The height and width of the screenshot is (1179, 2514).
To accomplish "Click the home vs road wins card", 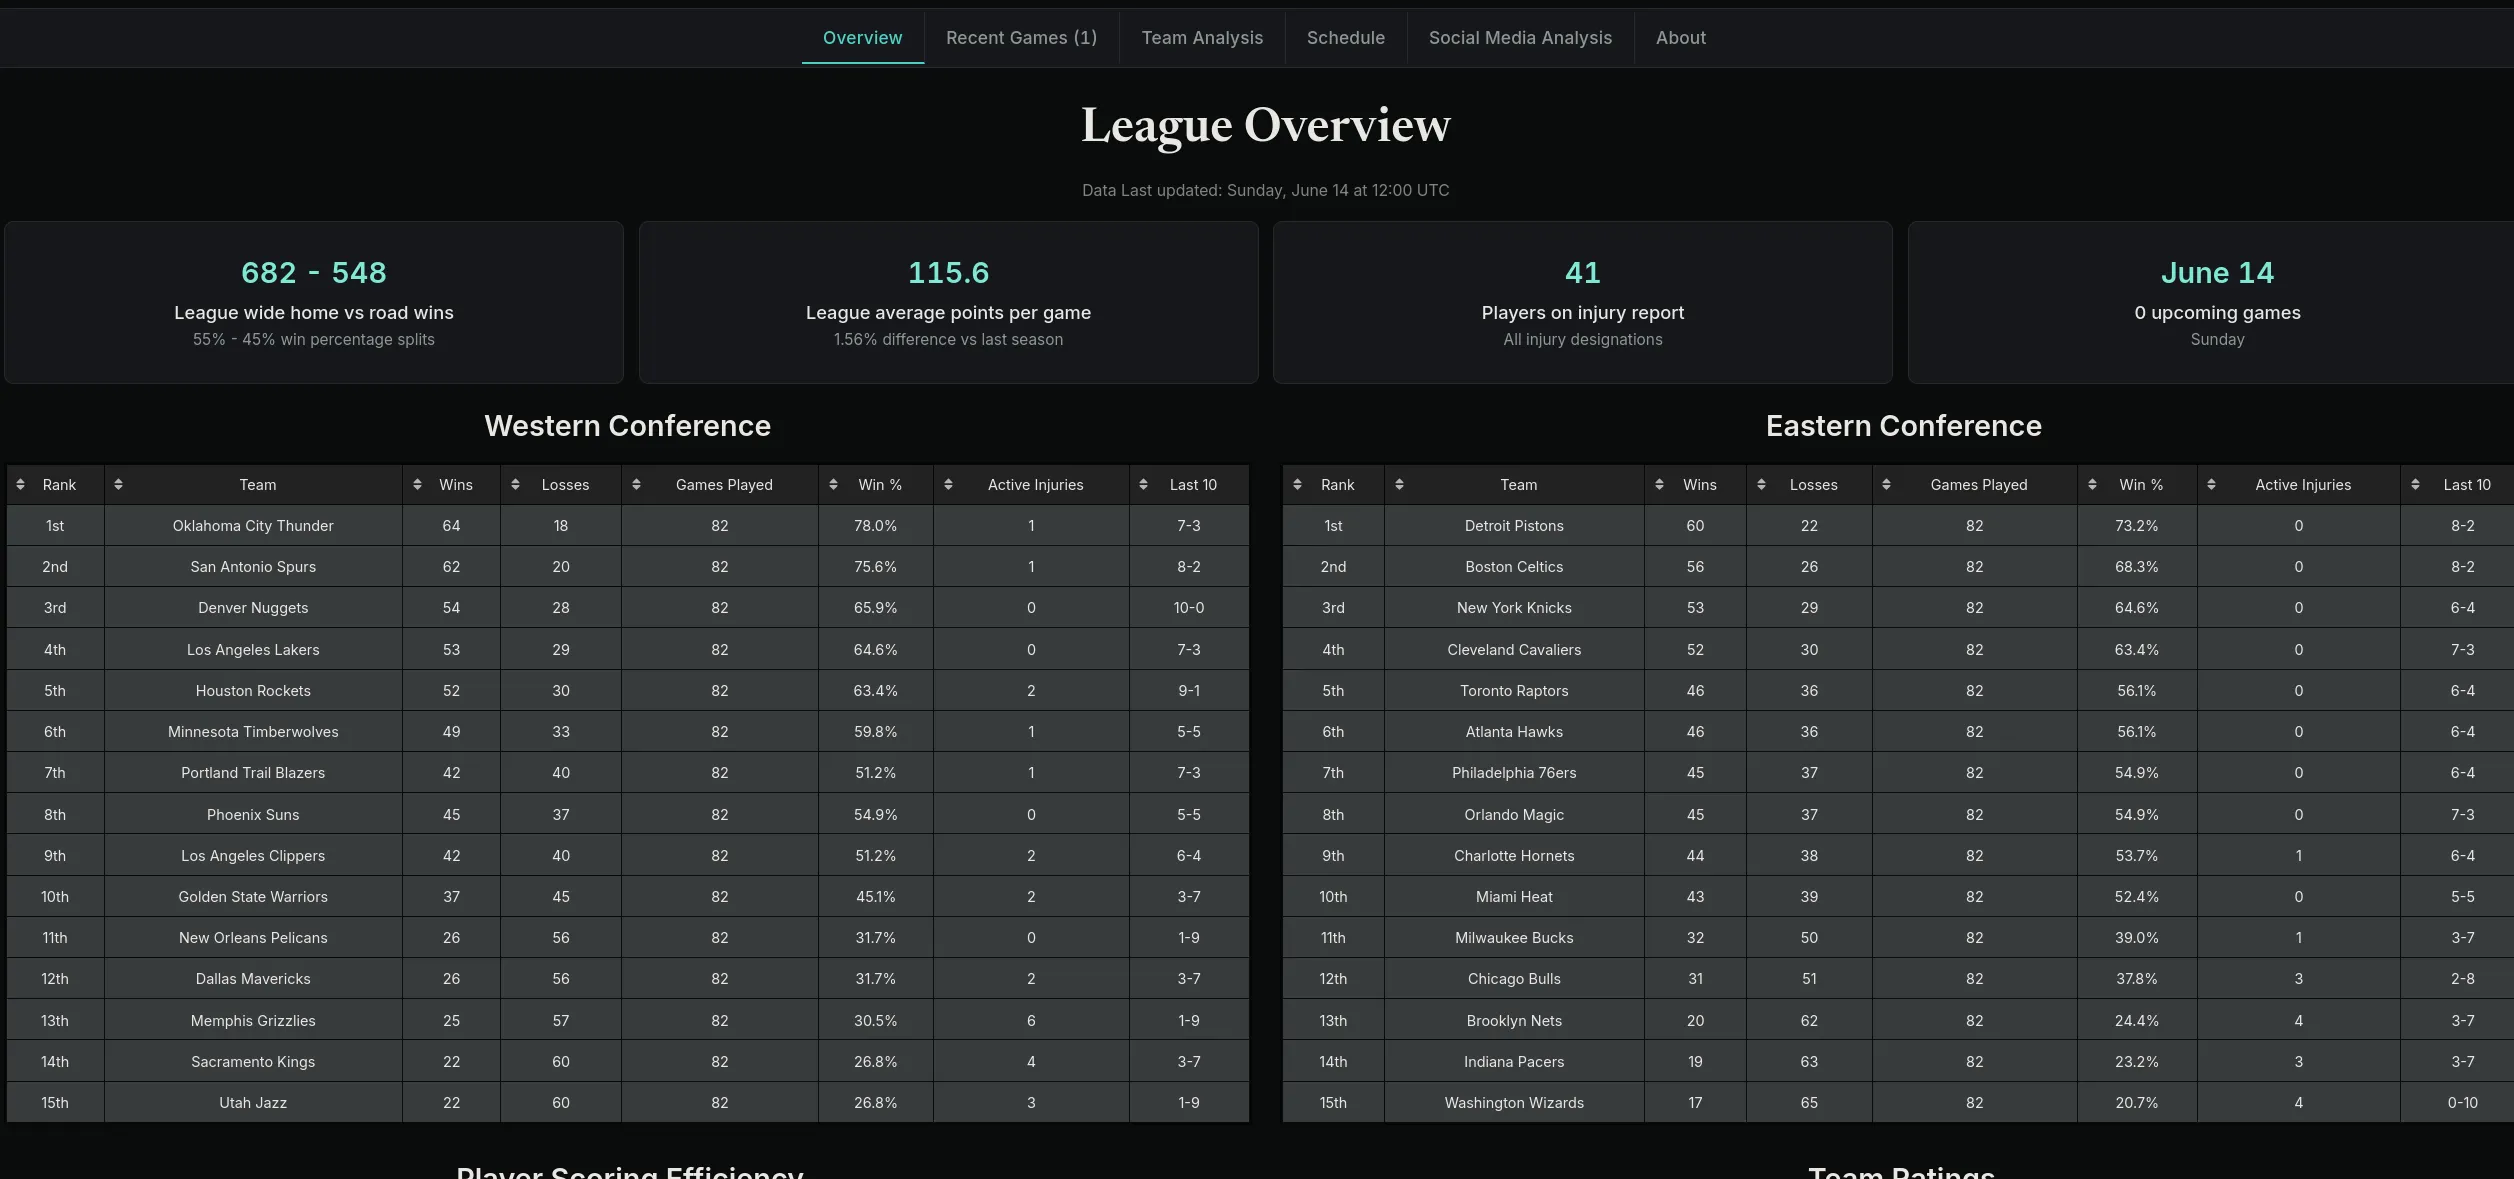I will coord(314,302).
